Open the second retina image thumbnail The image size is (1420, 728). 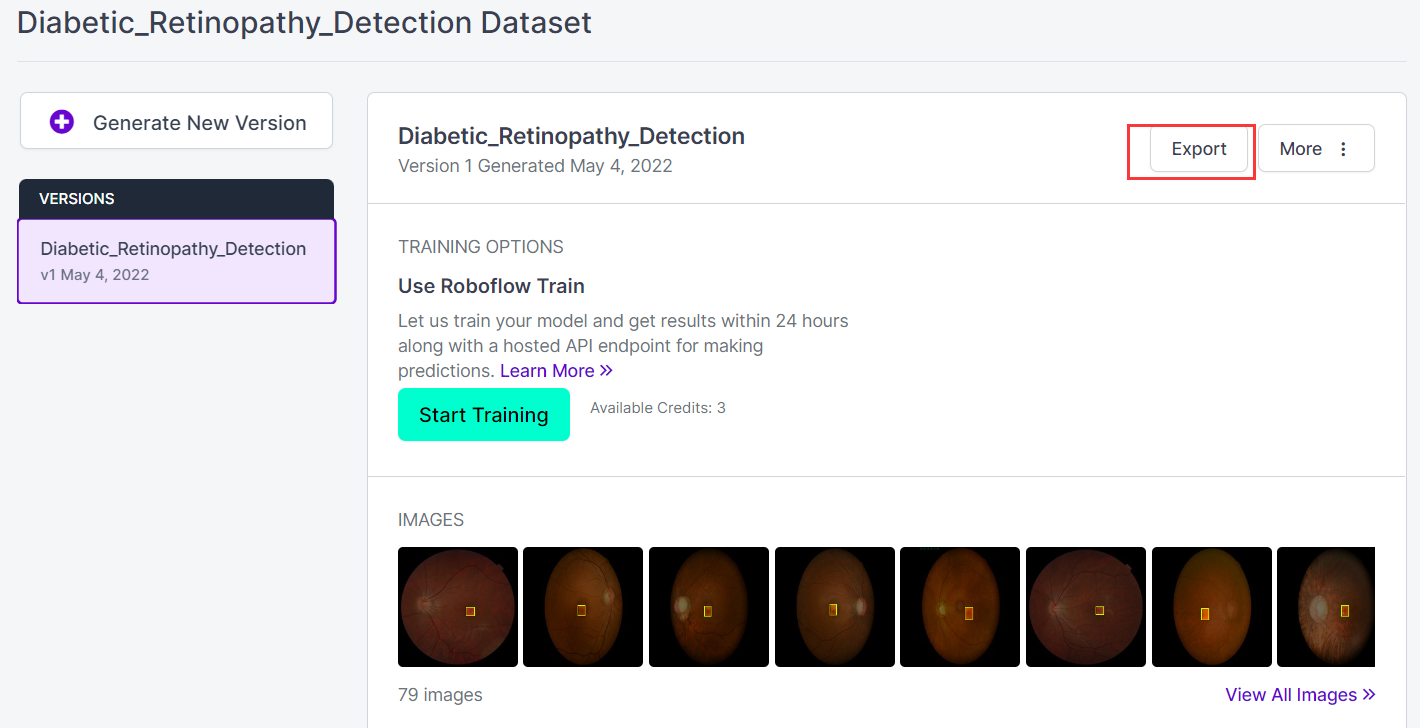point(583,607)
